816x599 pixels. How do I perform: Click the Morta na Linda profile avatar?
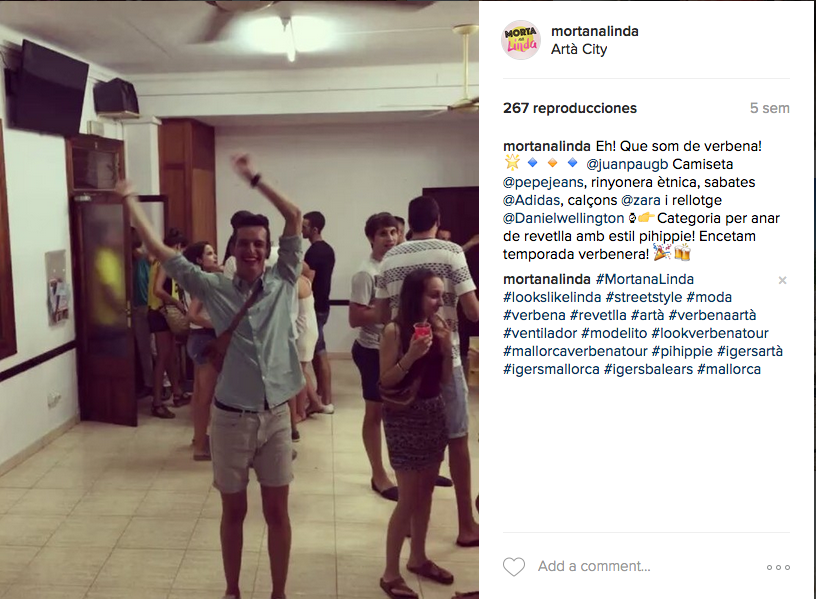pyautogui.click(x=521, y=41)
